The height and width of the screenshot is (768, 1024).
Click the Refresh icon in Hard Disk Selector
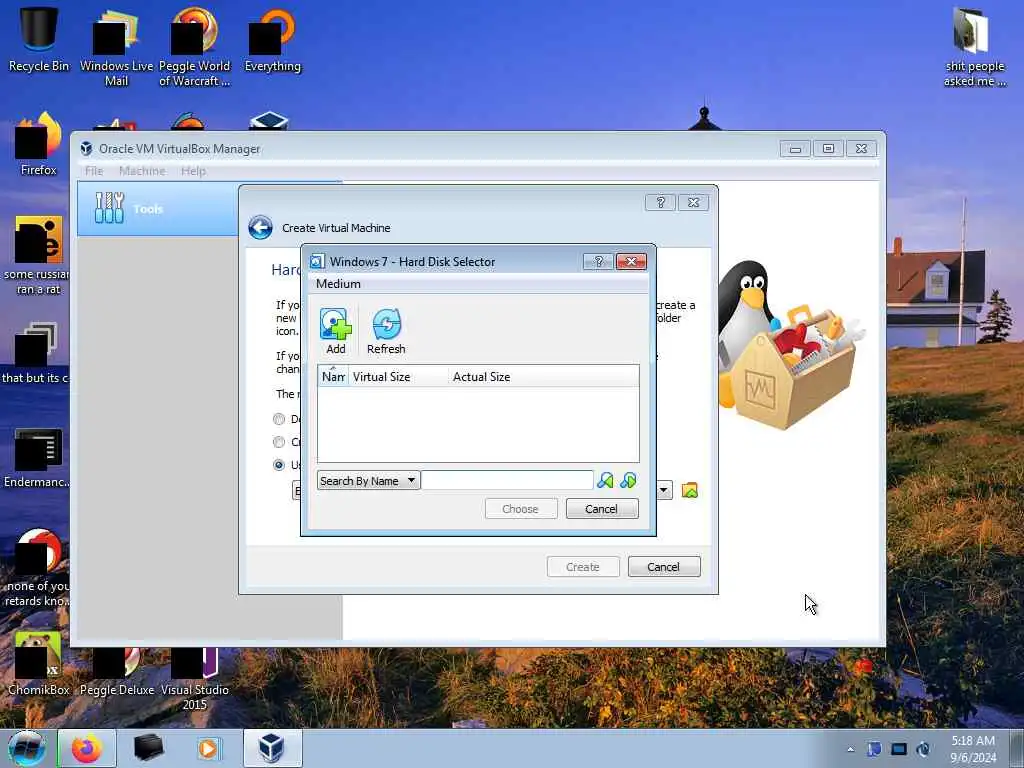click(x=386, y=330)
